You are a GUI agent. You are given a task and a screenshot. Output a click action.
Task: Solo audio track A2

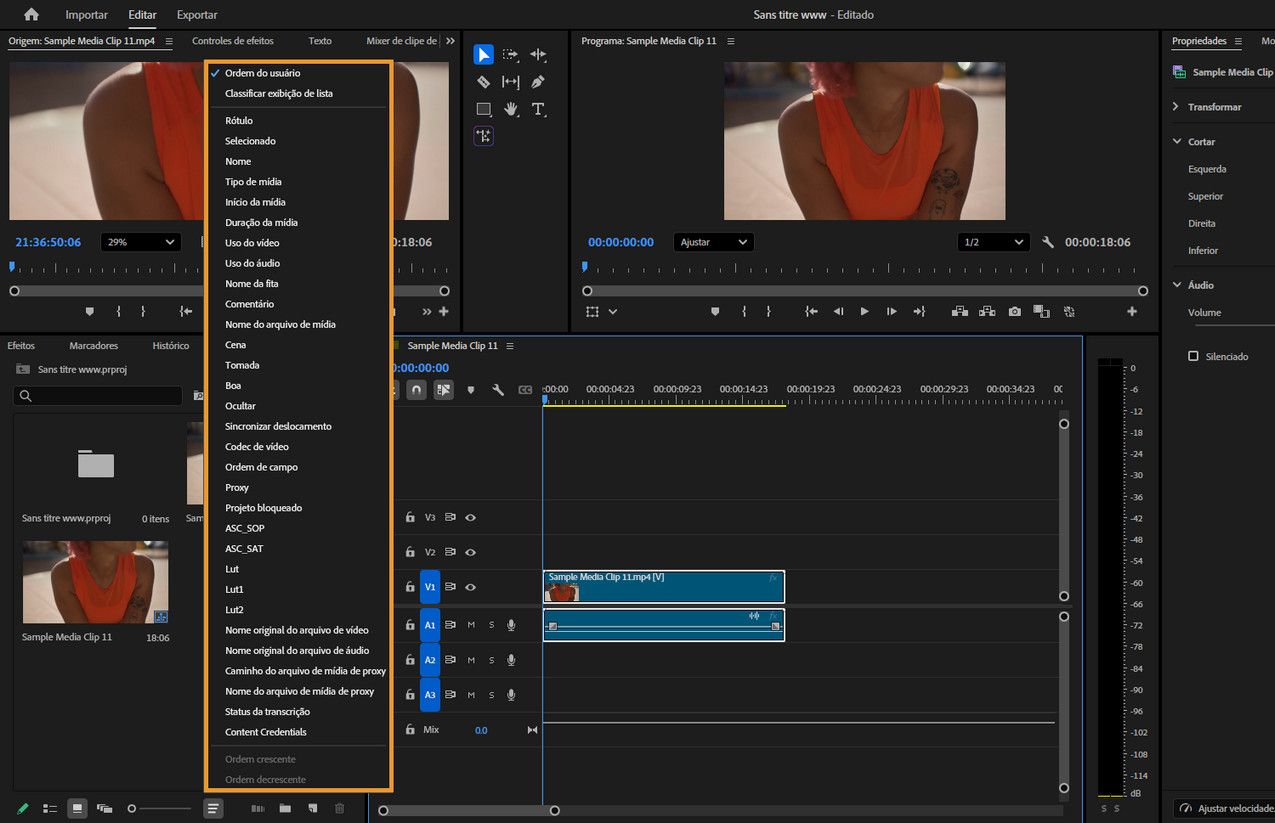[x=490, y=660]
